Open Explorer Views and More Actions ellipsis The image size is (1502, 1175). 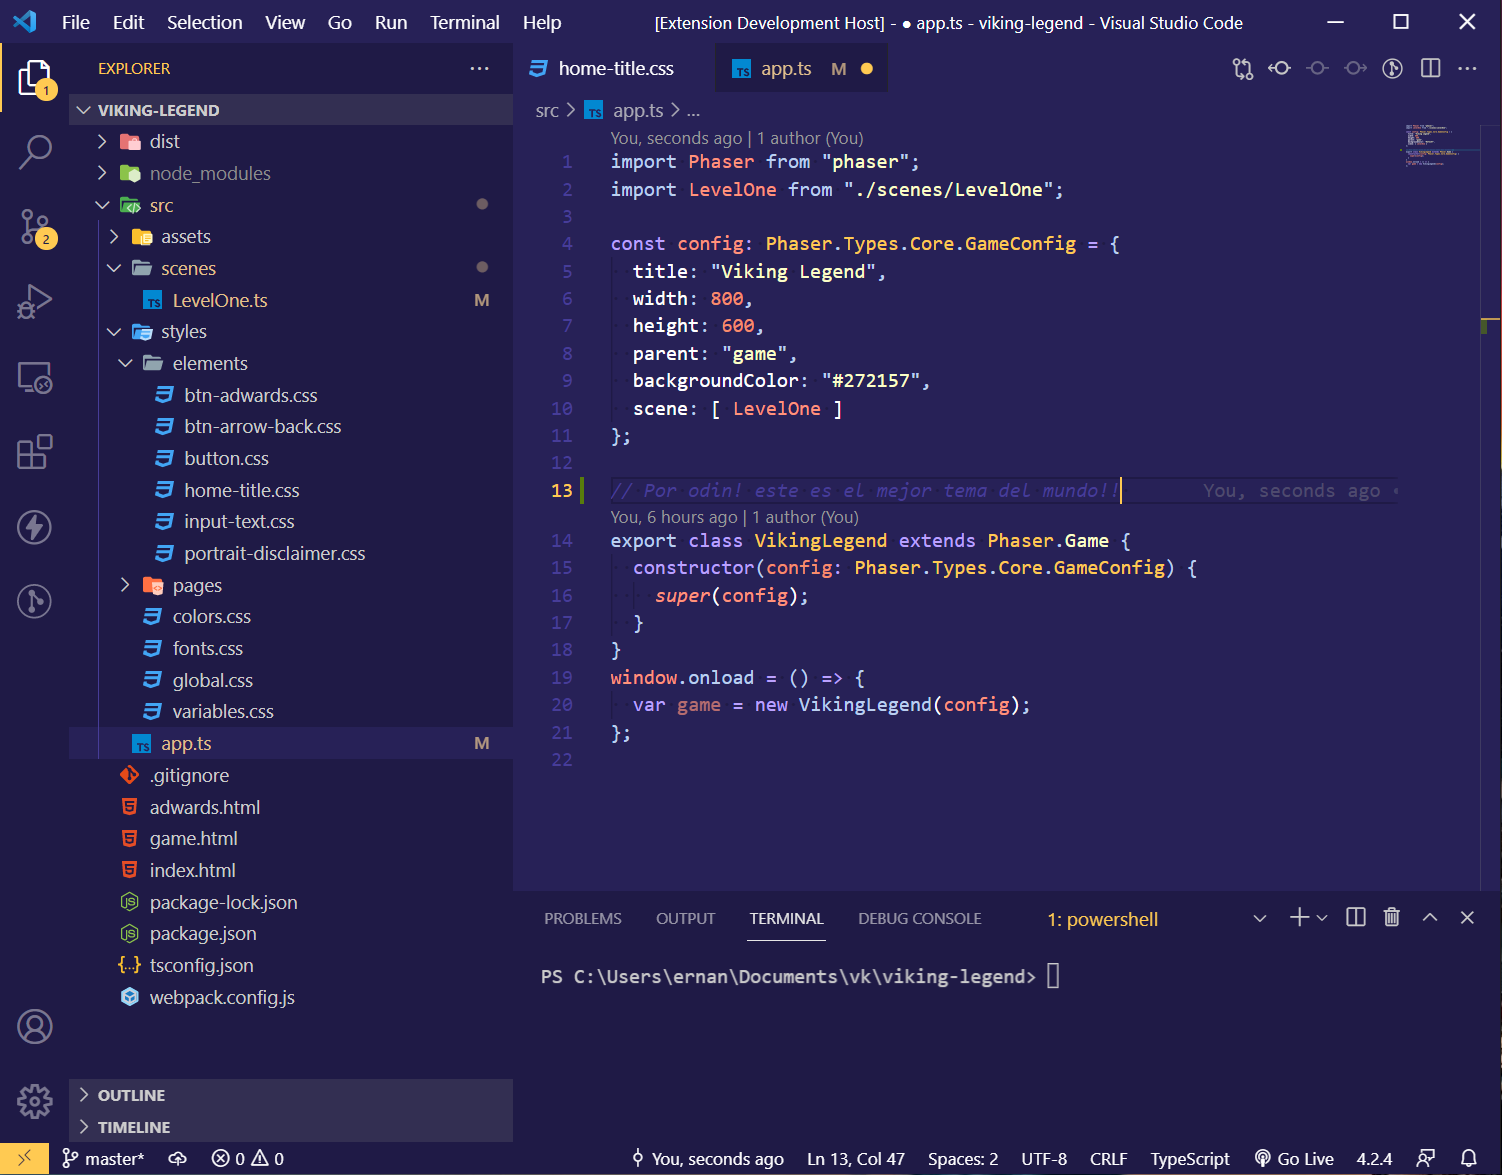(x=480, y=68)
